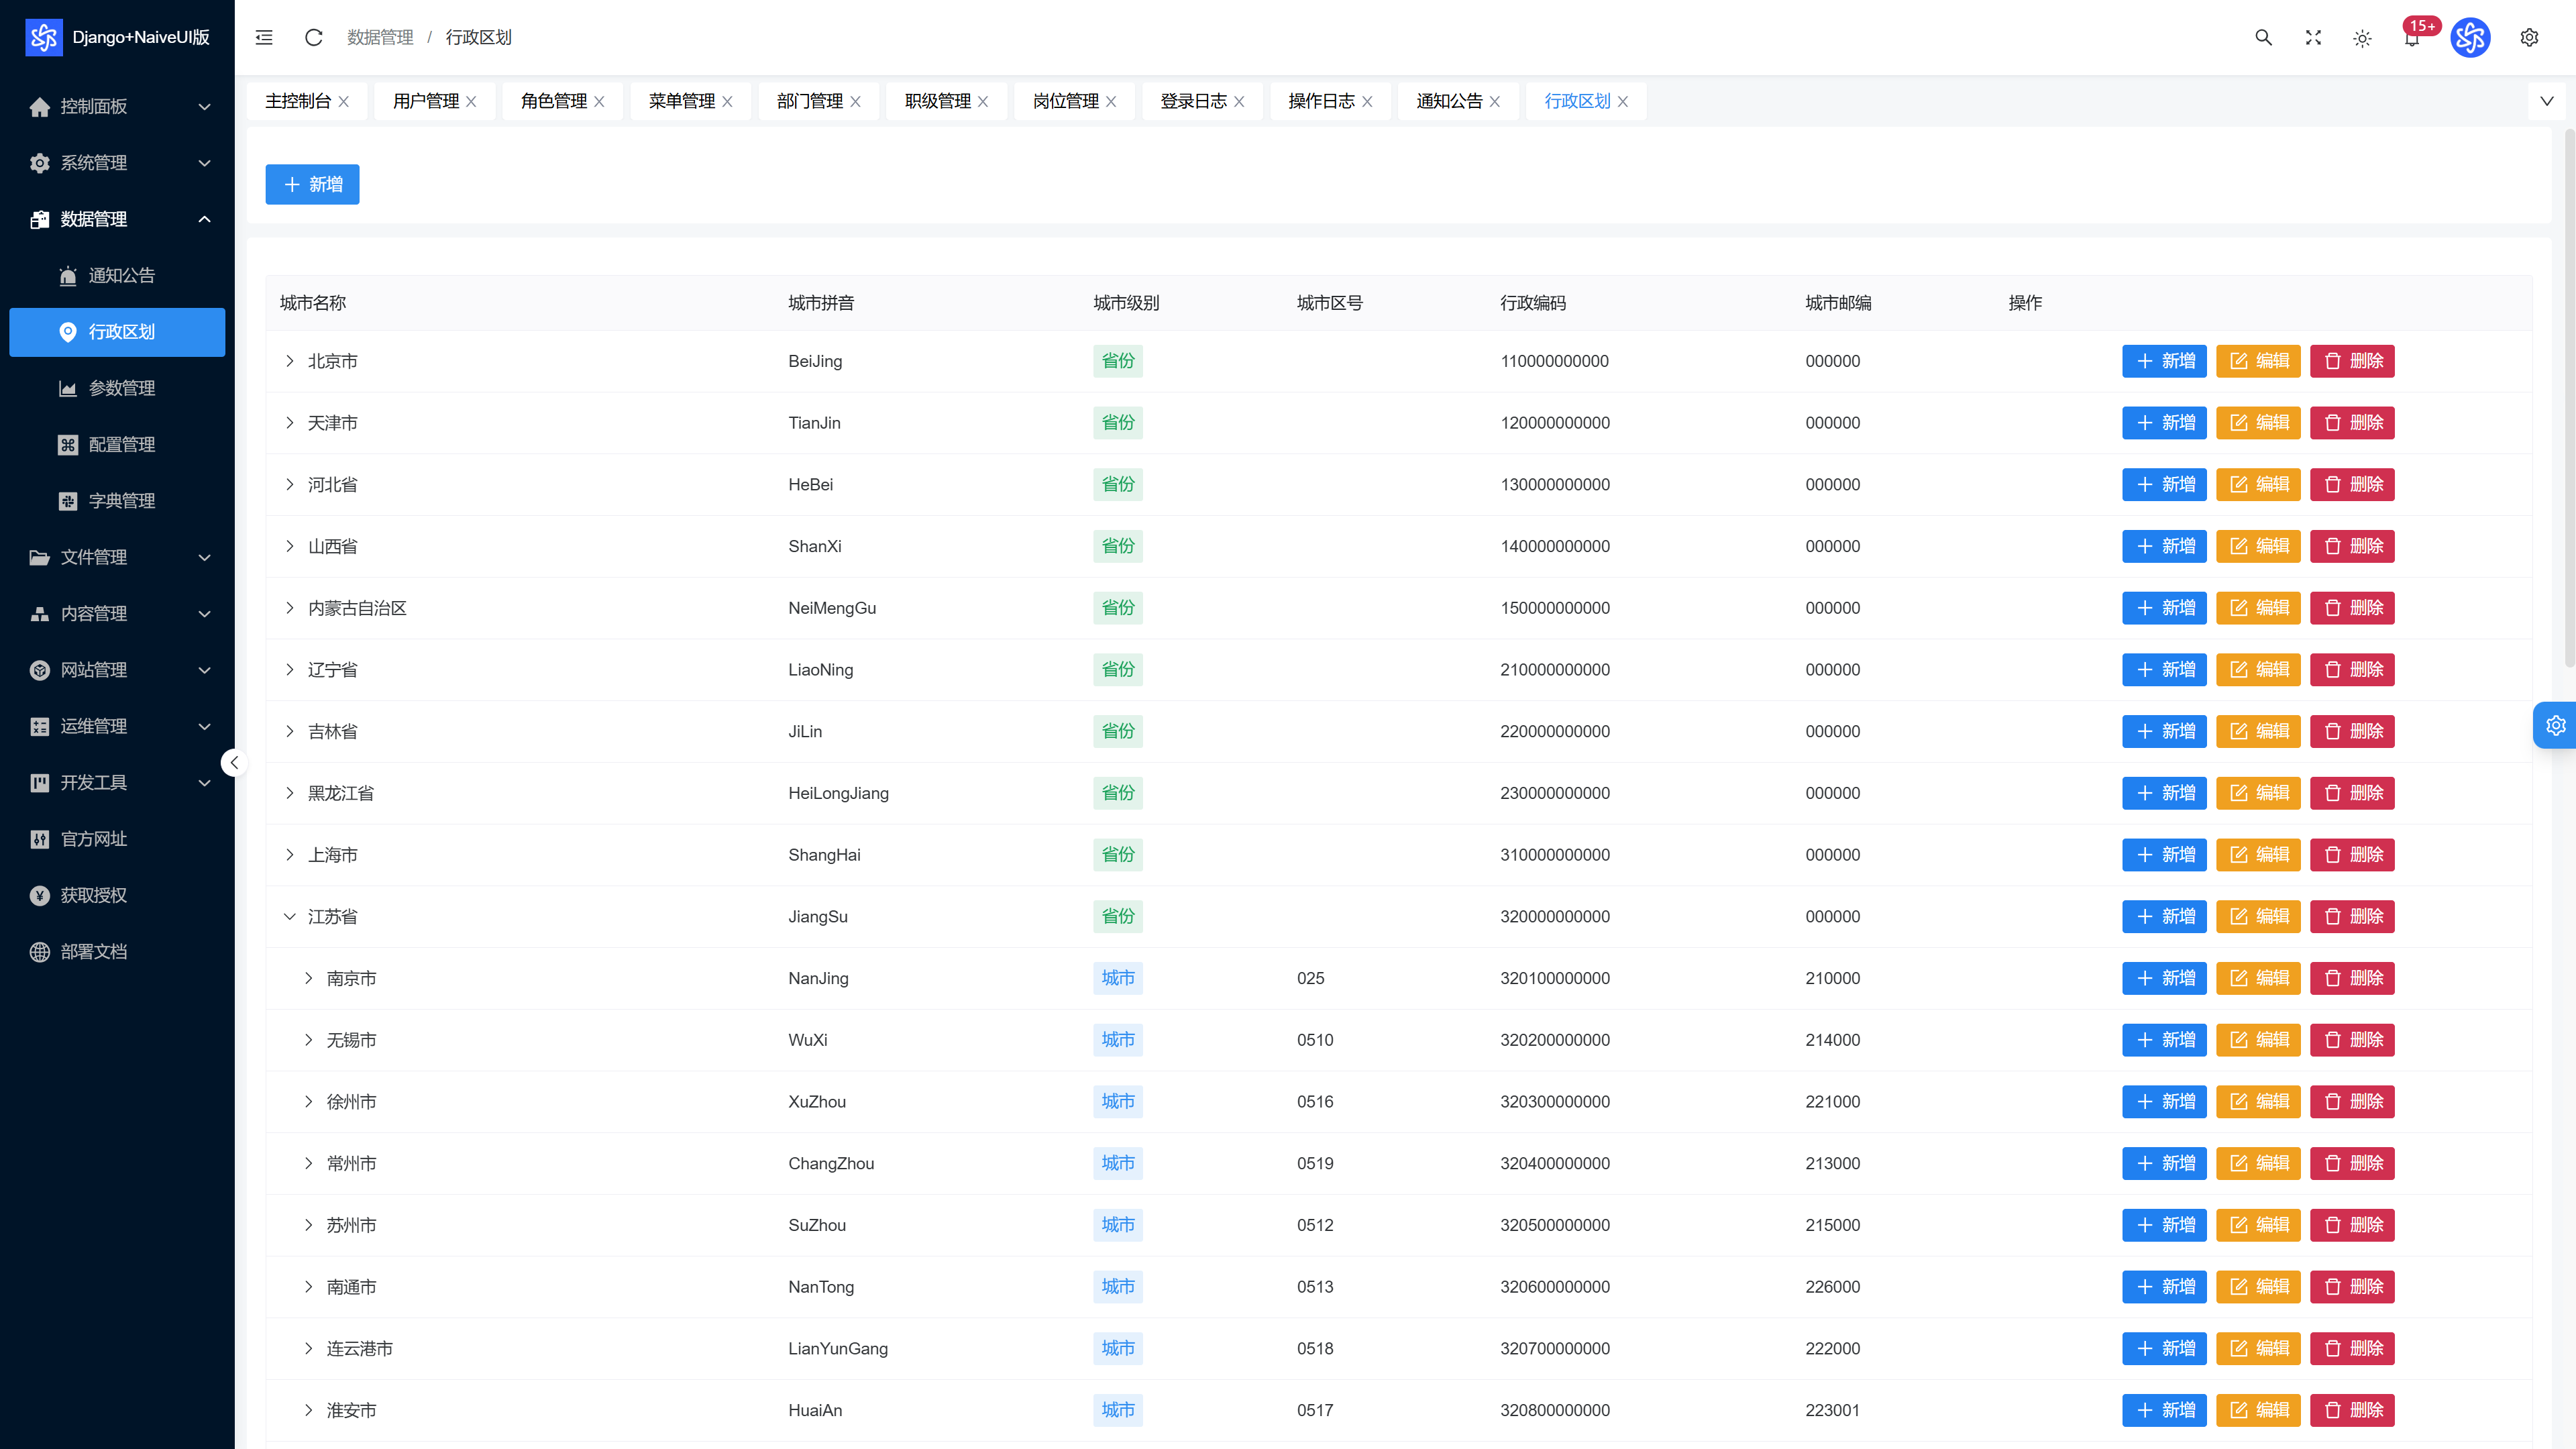
Task: Collapse the expanded 江苏省 row
Action: click(290, 916)
